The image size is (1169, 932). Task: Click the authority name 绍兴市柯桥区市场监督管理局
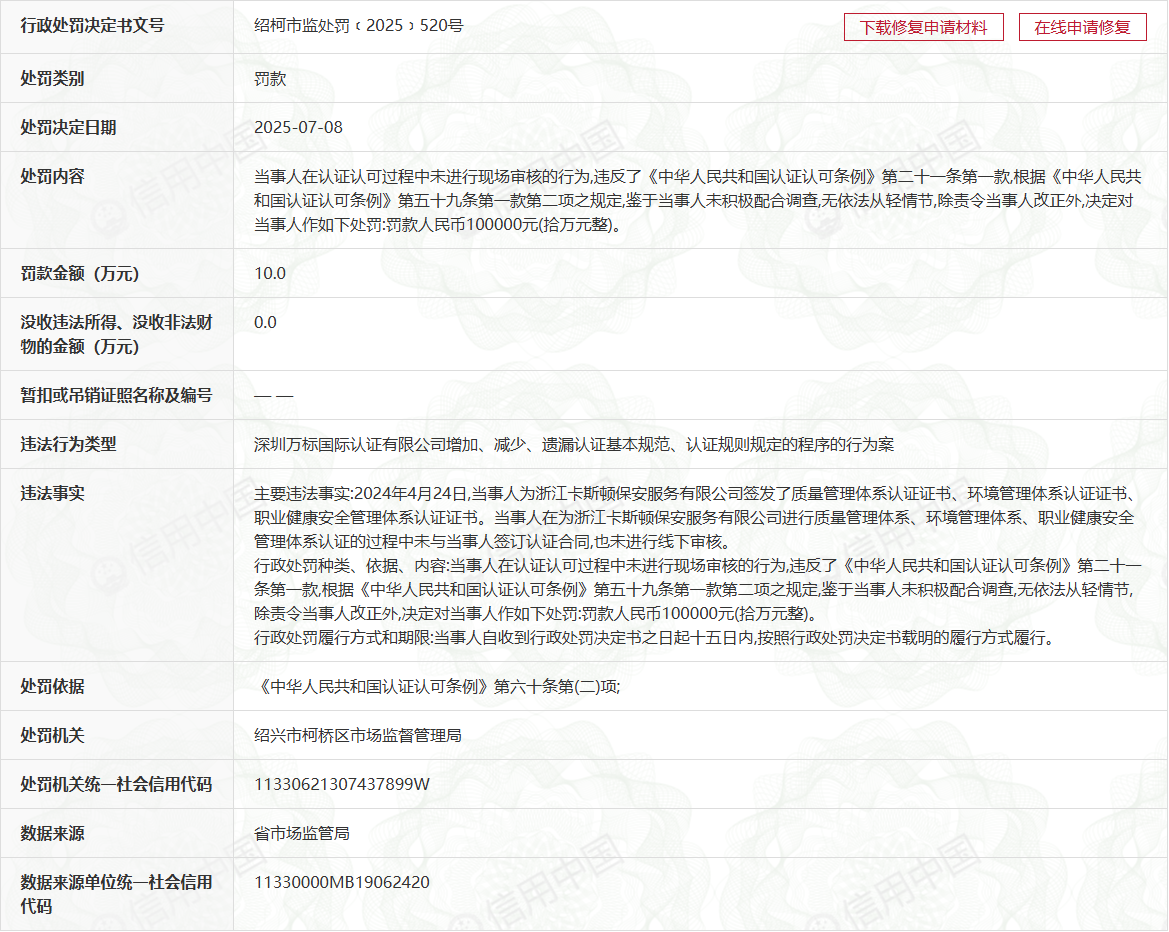pyautogui.click(x=357, y=735)
